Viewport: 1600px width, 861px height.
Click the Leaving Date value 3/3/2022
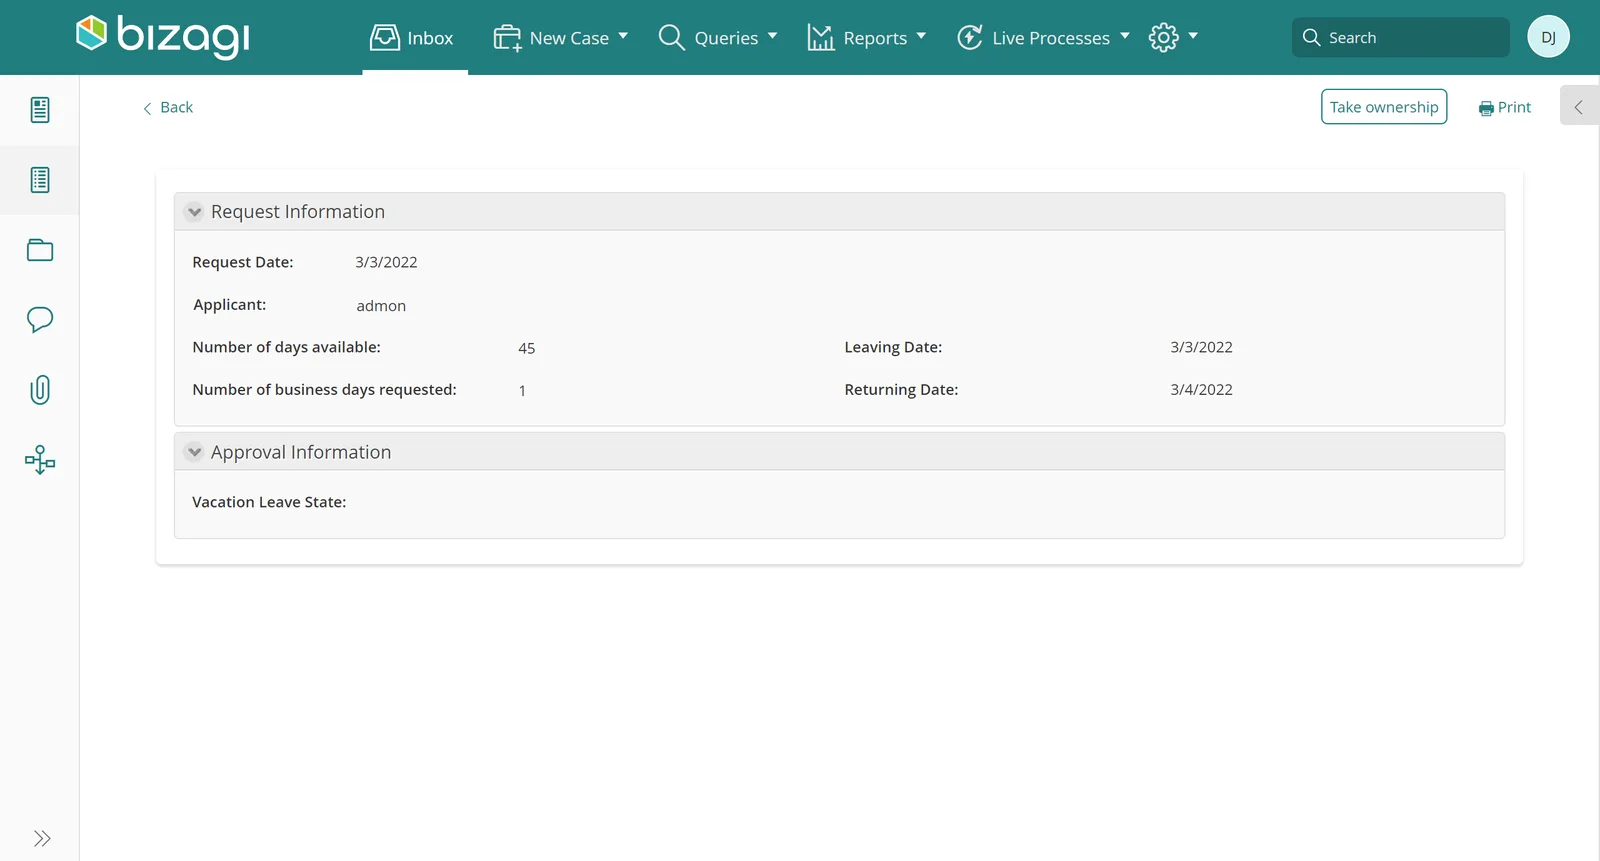pyautogui.click(x=1201, y=347)
